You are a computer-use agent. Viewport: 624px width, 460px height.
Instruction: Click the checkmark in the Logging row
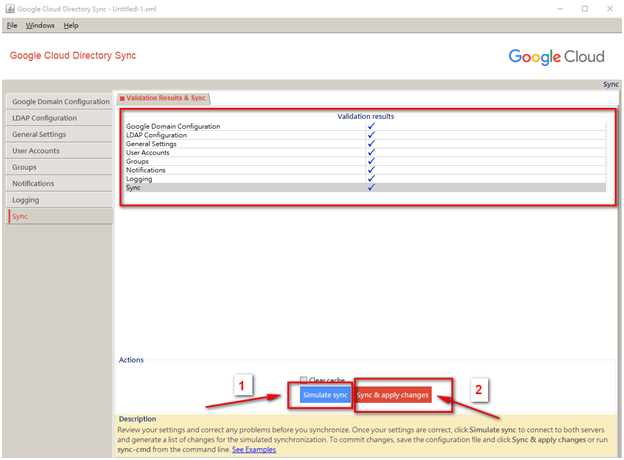(x=371, y=178)
